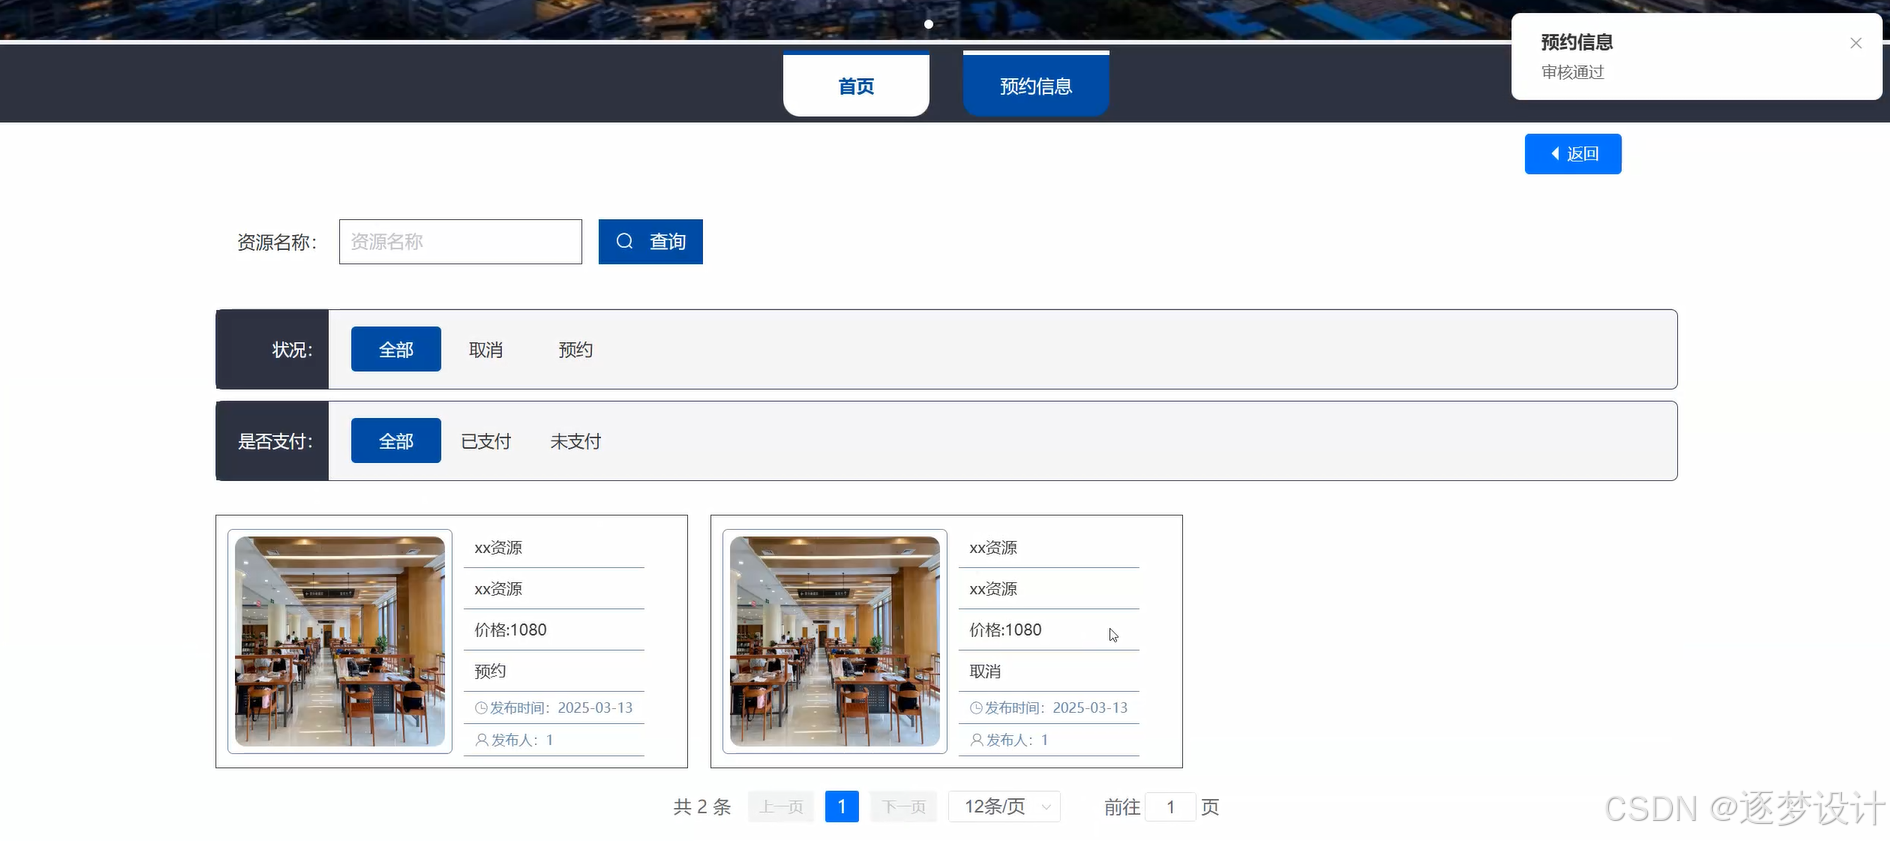Go to previous page with 上一页

click(x=781, y=807)
